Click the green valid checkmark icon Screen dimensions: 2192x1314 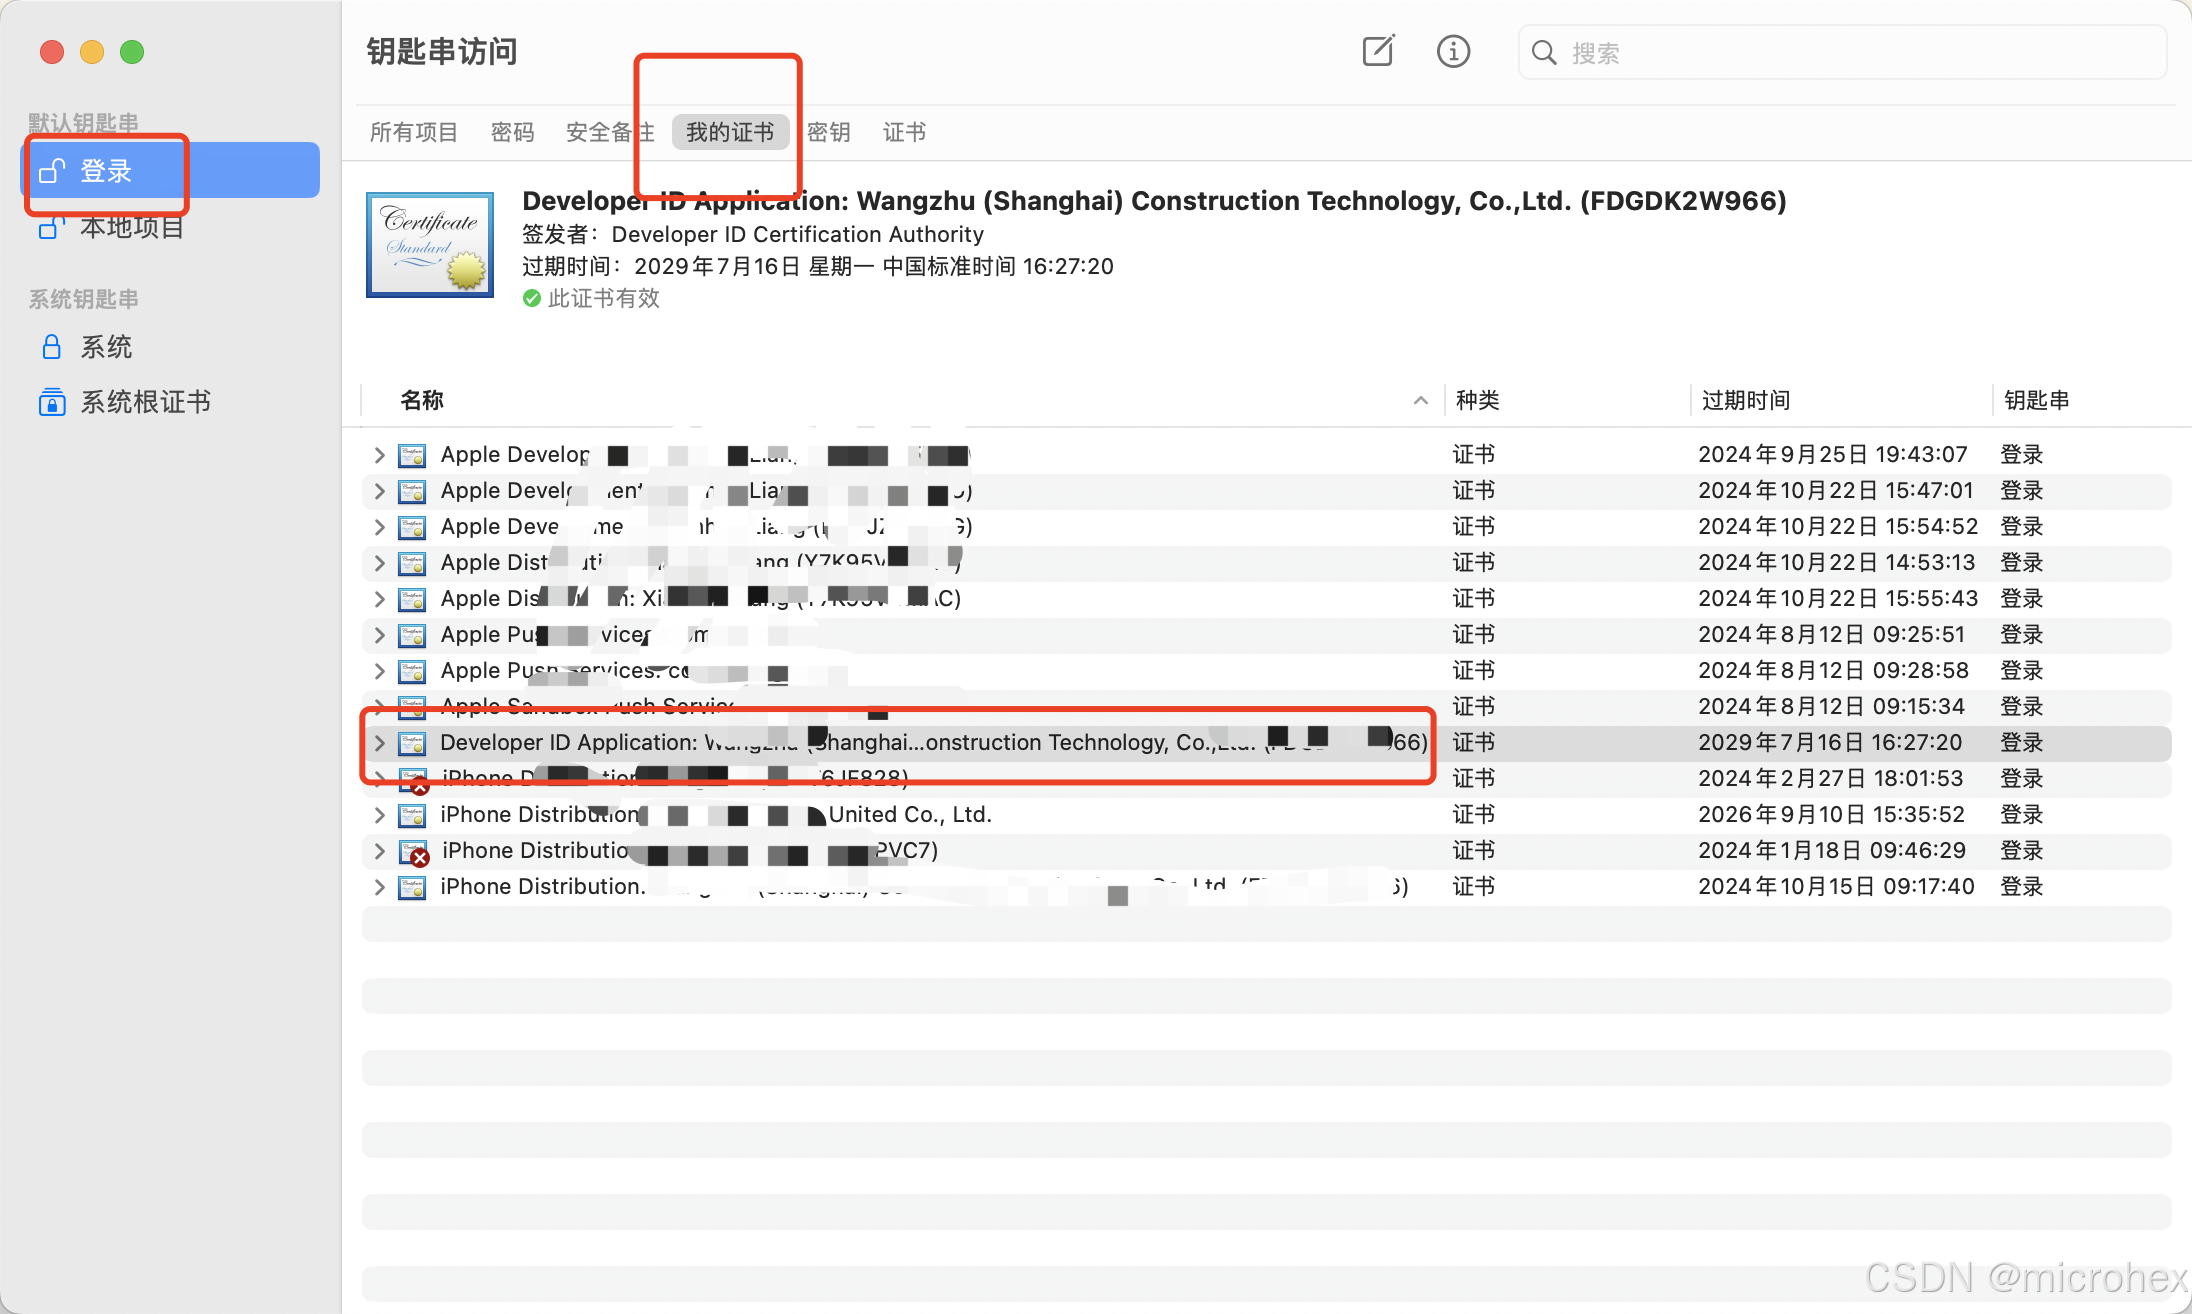click(x=532, y=299)
